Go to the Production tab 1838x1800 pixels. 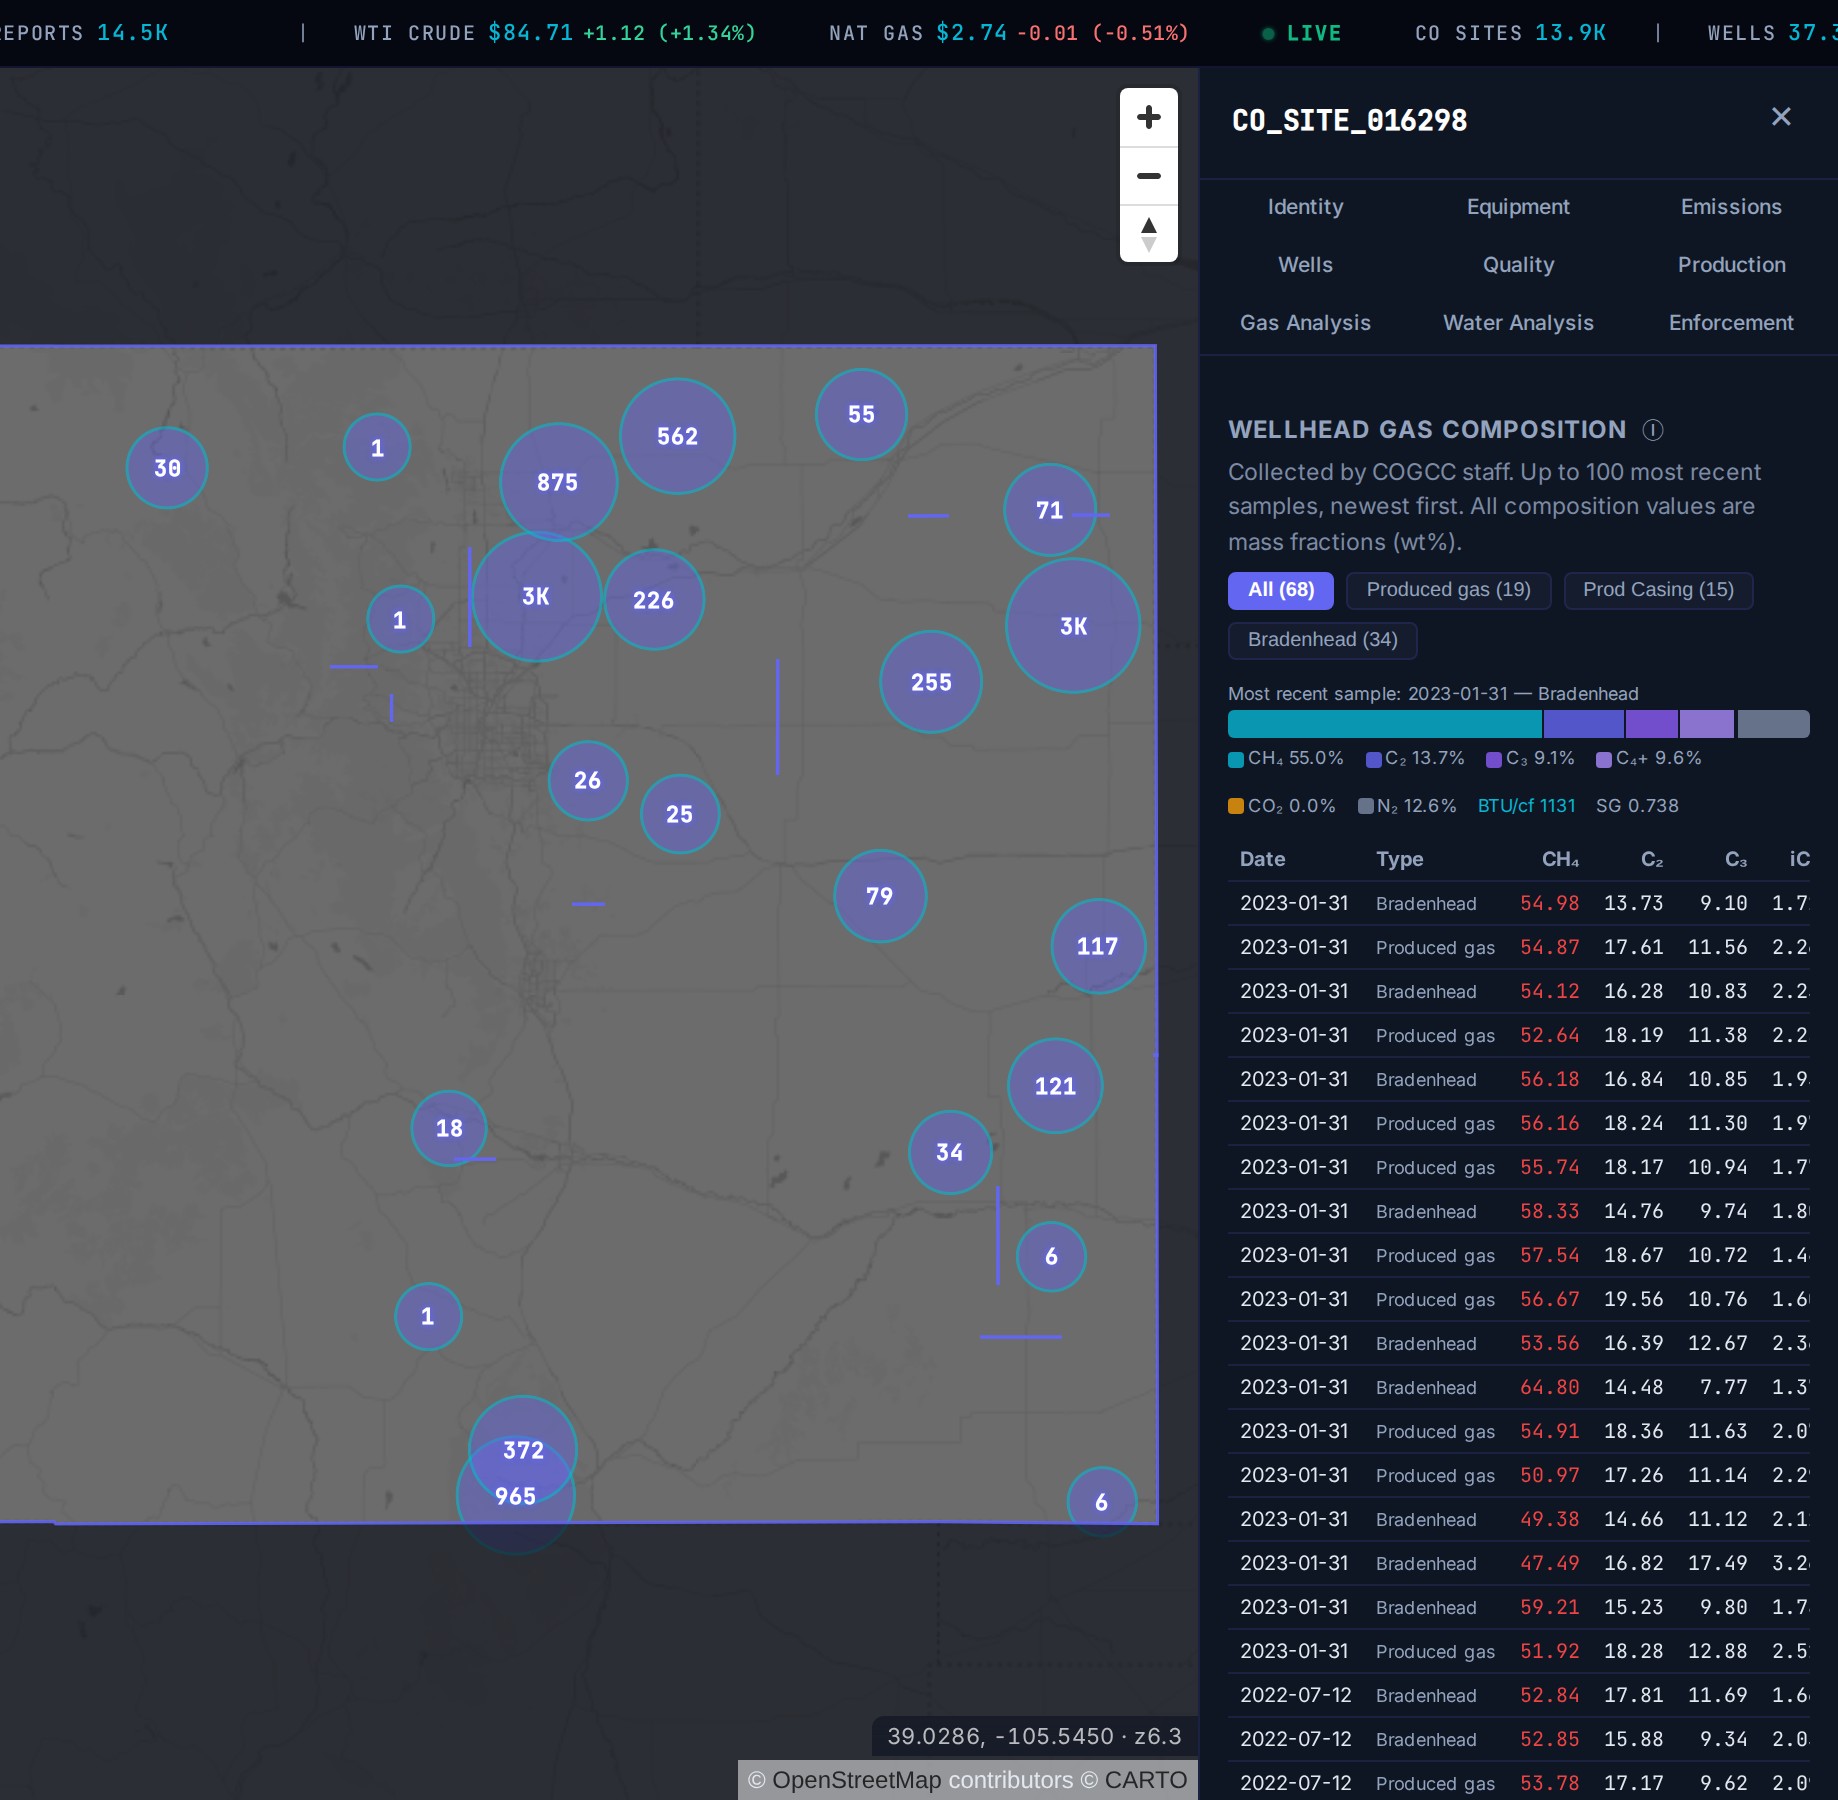coord(1731,265)
